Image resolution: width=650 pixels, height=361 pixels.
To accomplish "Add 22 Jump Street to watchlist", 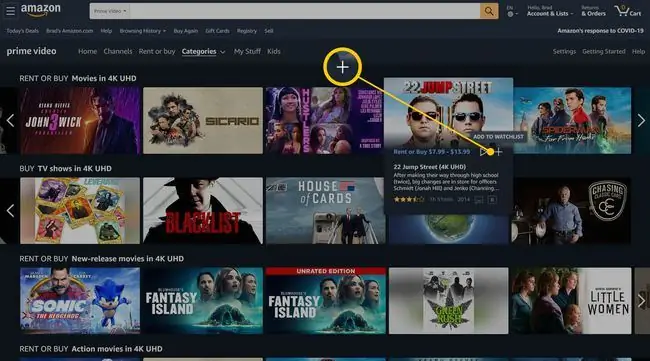I will click(x=499, y=152).
